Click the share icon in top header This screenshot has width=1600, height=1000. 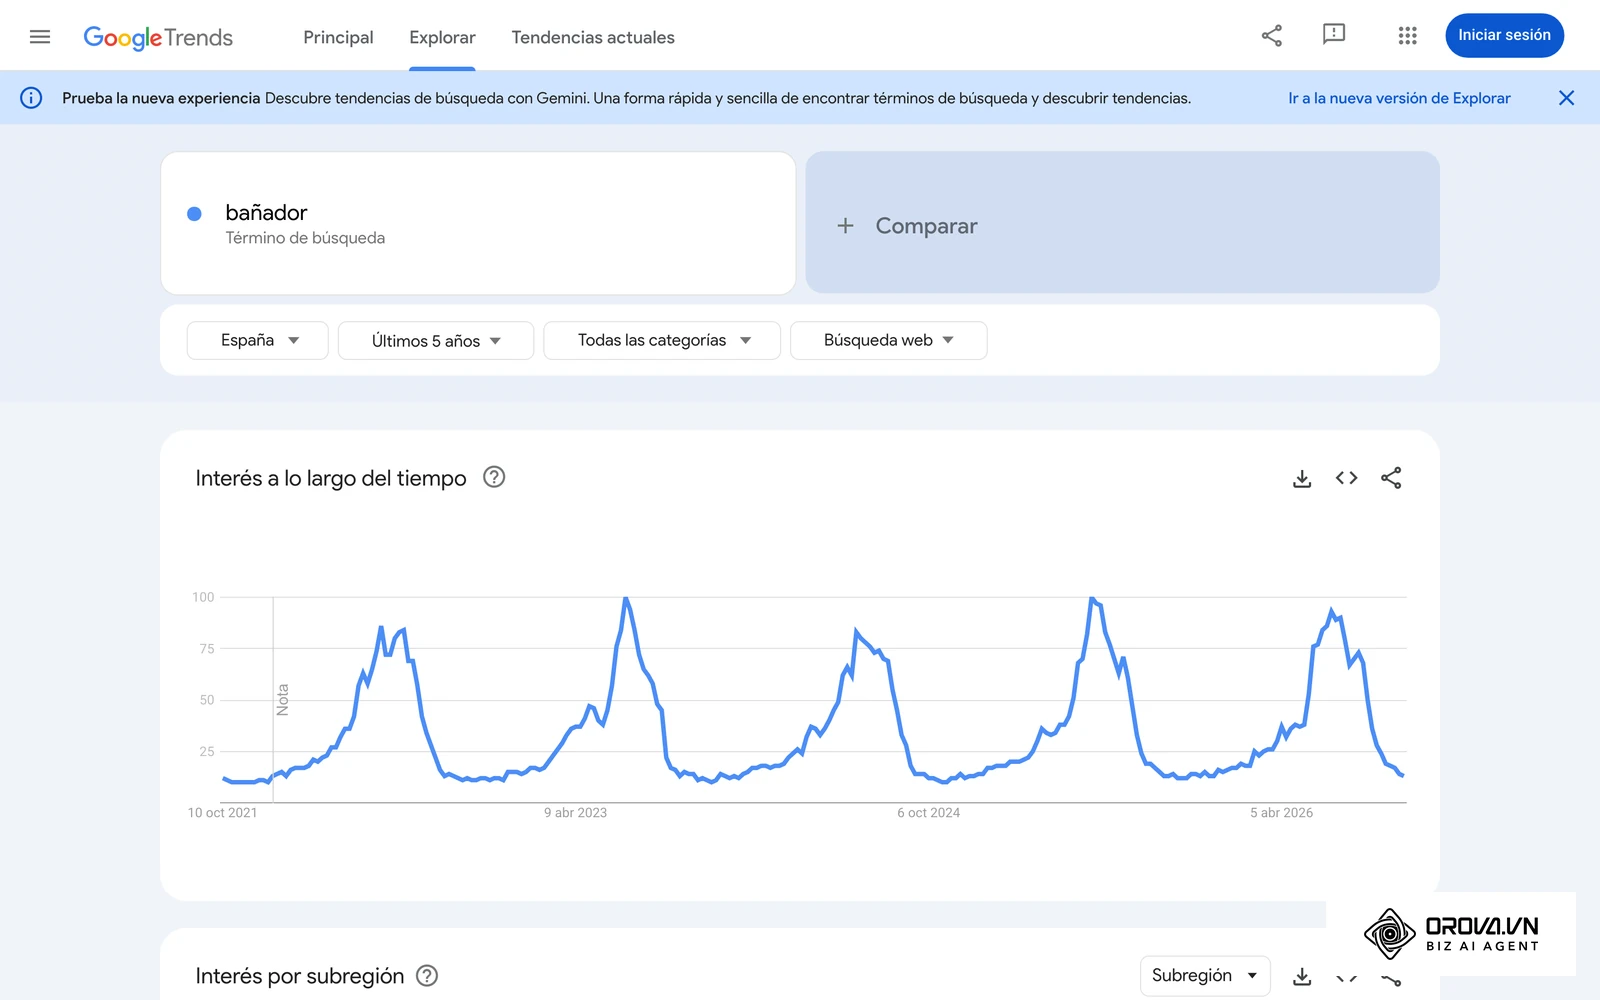tap(1271, 36)
